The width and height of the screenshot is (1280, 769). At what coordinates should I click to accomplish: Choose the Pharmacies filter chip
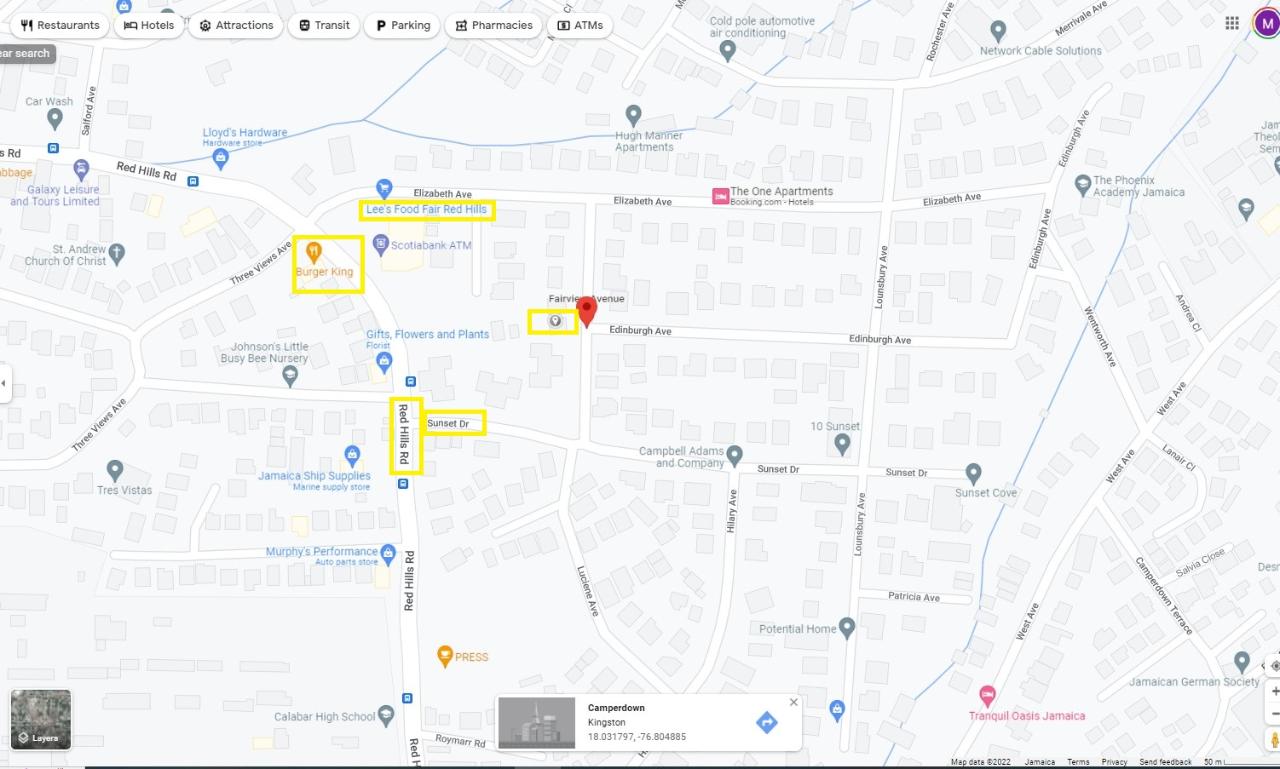tap(494, 25)
